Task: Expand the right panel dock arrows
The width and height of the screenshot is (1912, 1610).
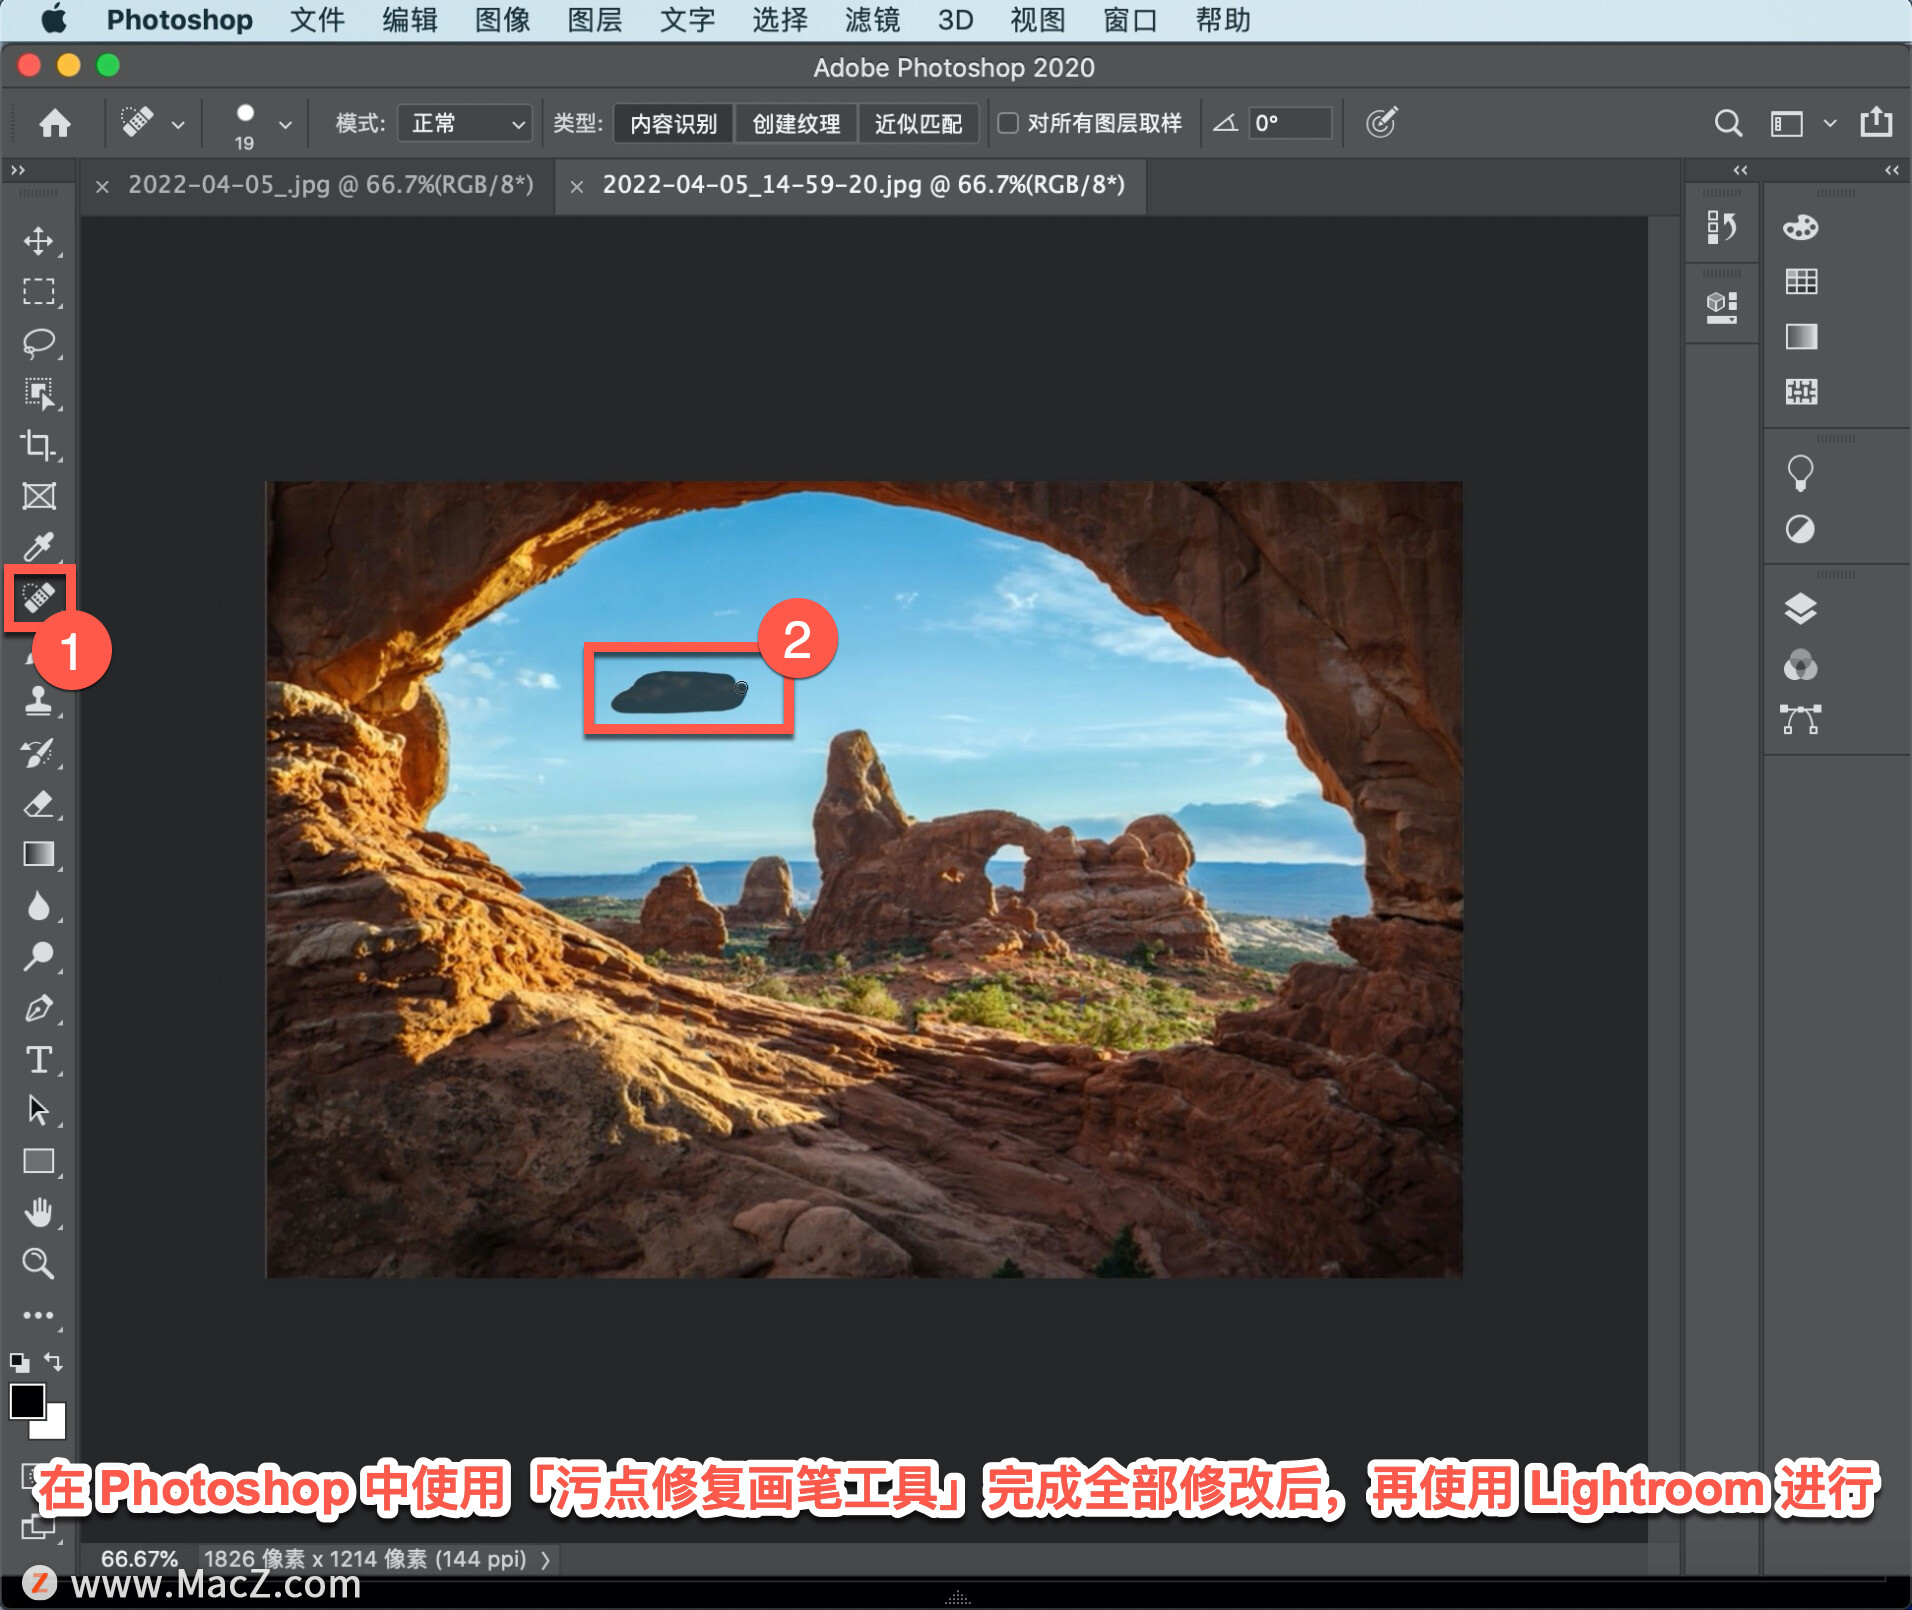Action: 1891,170
